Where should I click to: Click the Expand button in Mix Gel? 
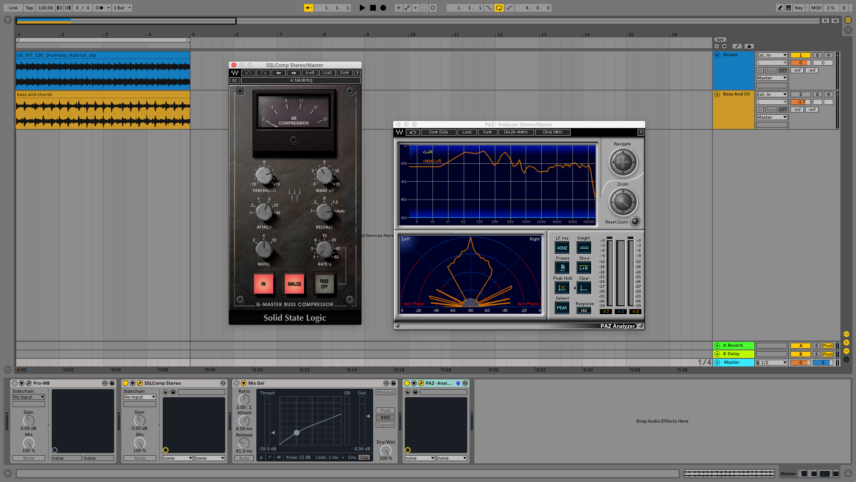385,425
